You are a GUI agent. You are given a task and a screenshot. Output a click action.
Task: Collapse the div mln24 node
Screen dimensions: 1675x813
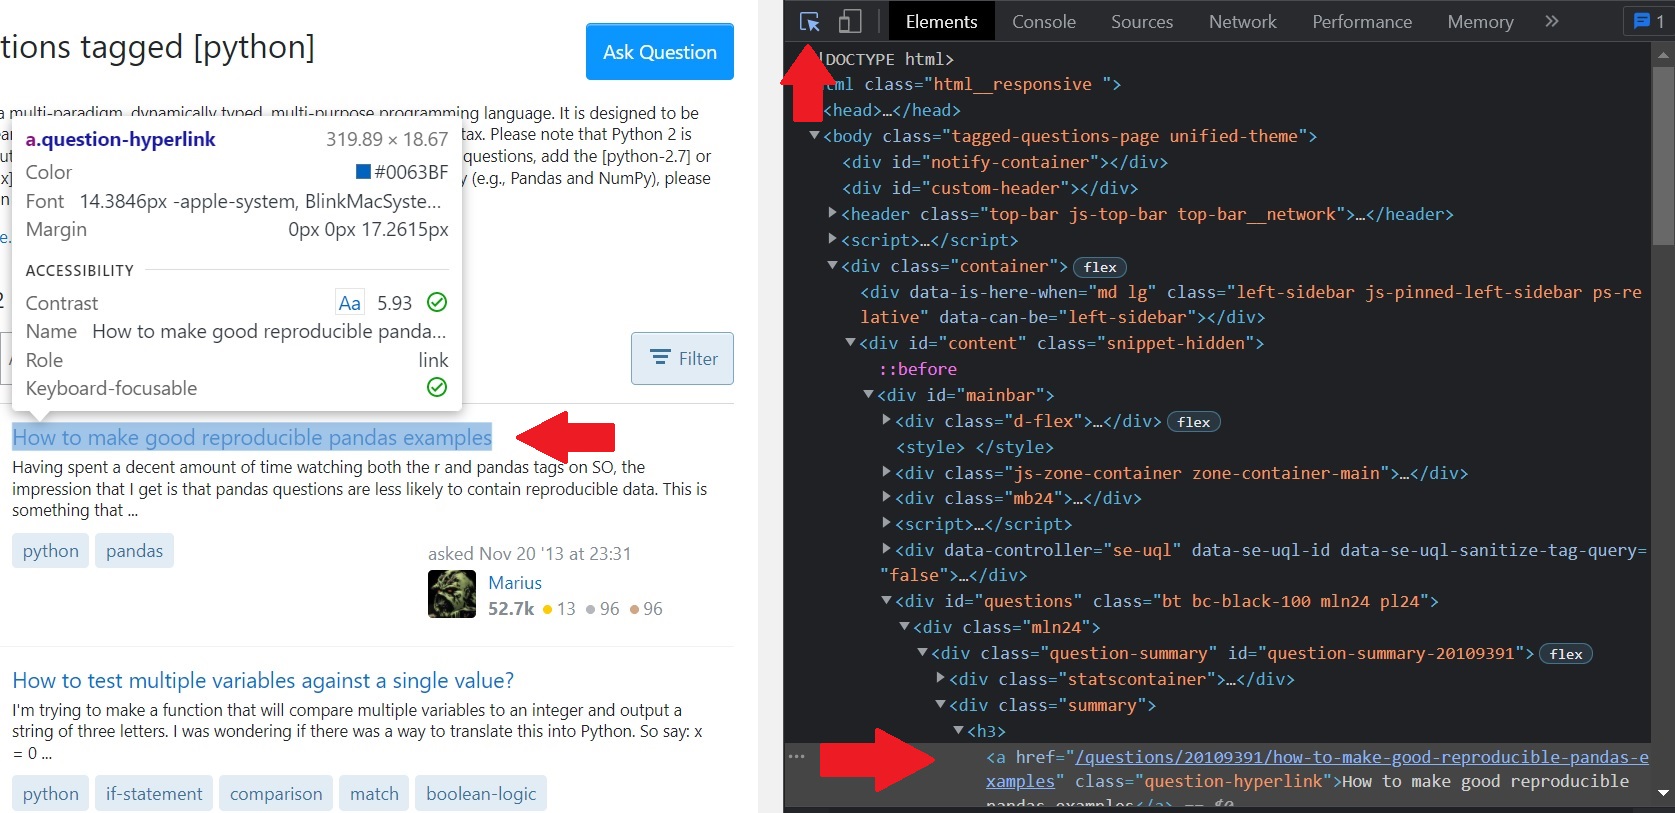tap(904, 626)
